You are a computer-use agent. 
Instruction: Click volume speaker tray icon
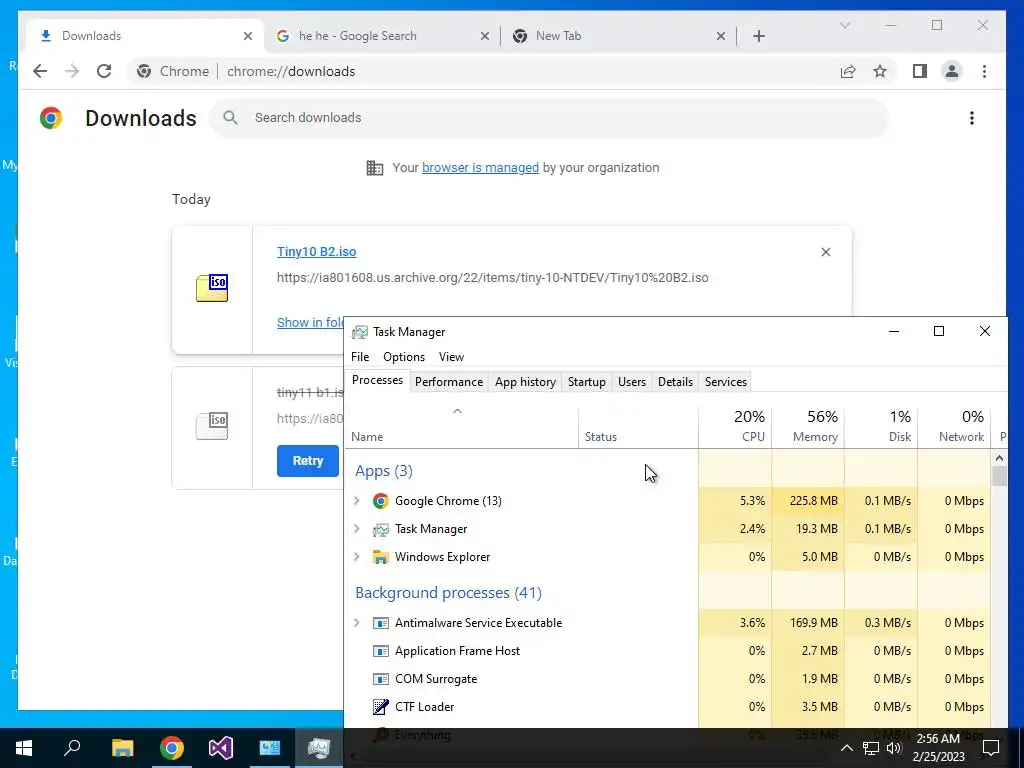click(894, 748)
